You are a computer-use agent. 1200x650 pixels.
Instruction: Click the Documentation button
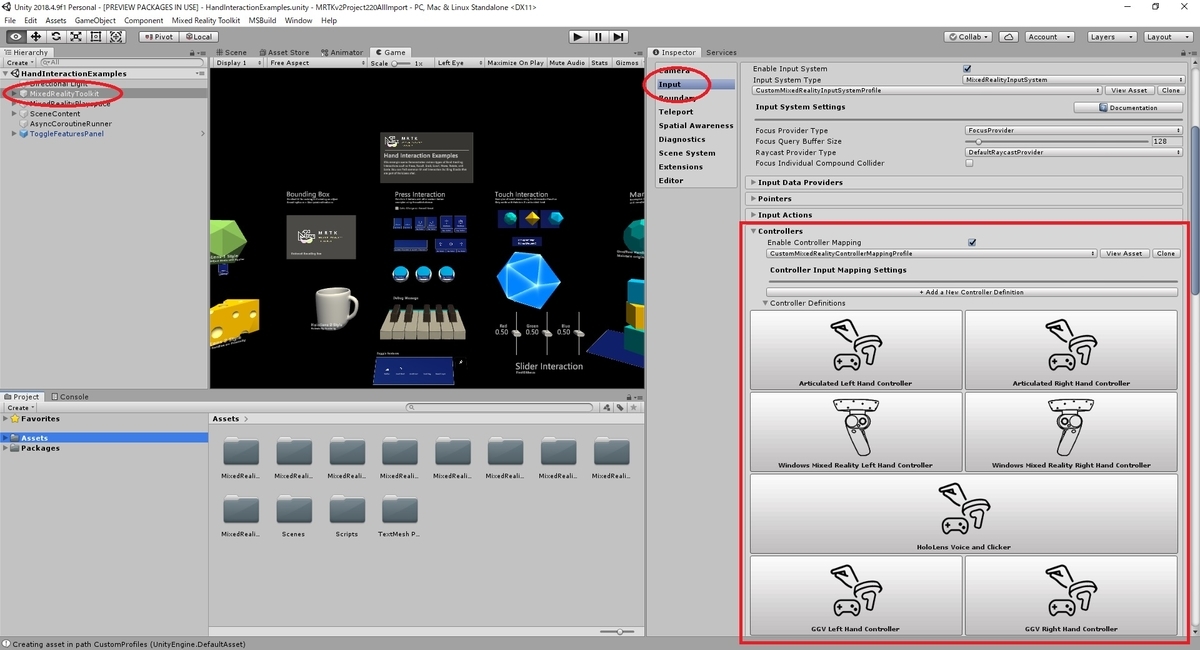coord(1128,107)
